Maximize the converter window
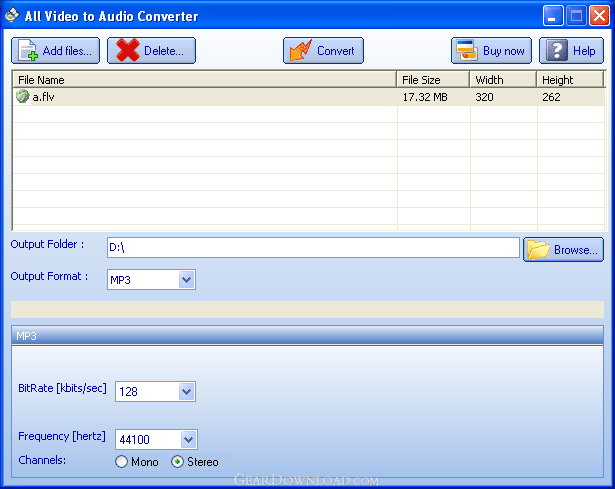This screenshot has height=489, width=615. coord(576,16)
